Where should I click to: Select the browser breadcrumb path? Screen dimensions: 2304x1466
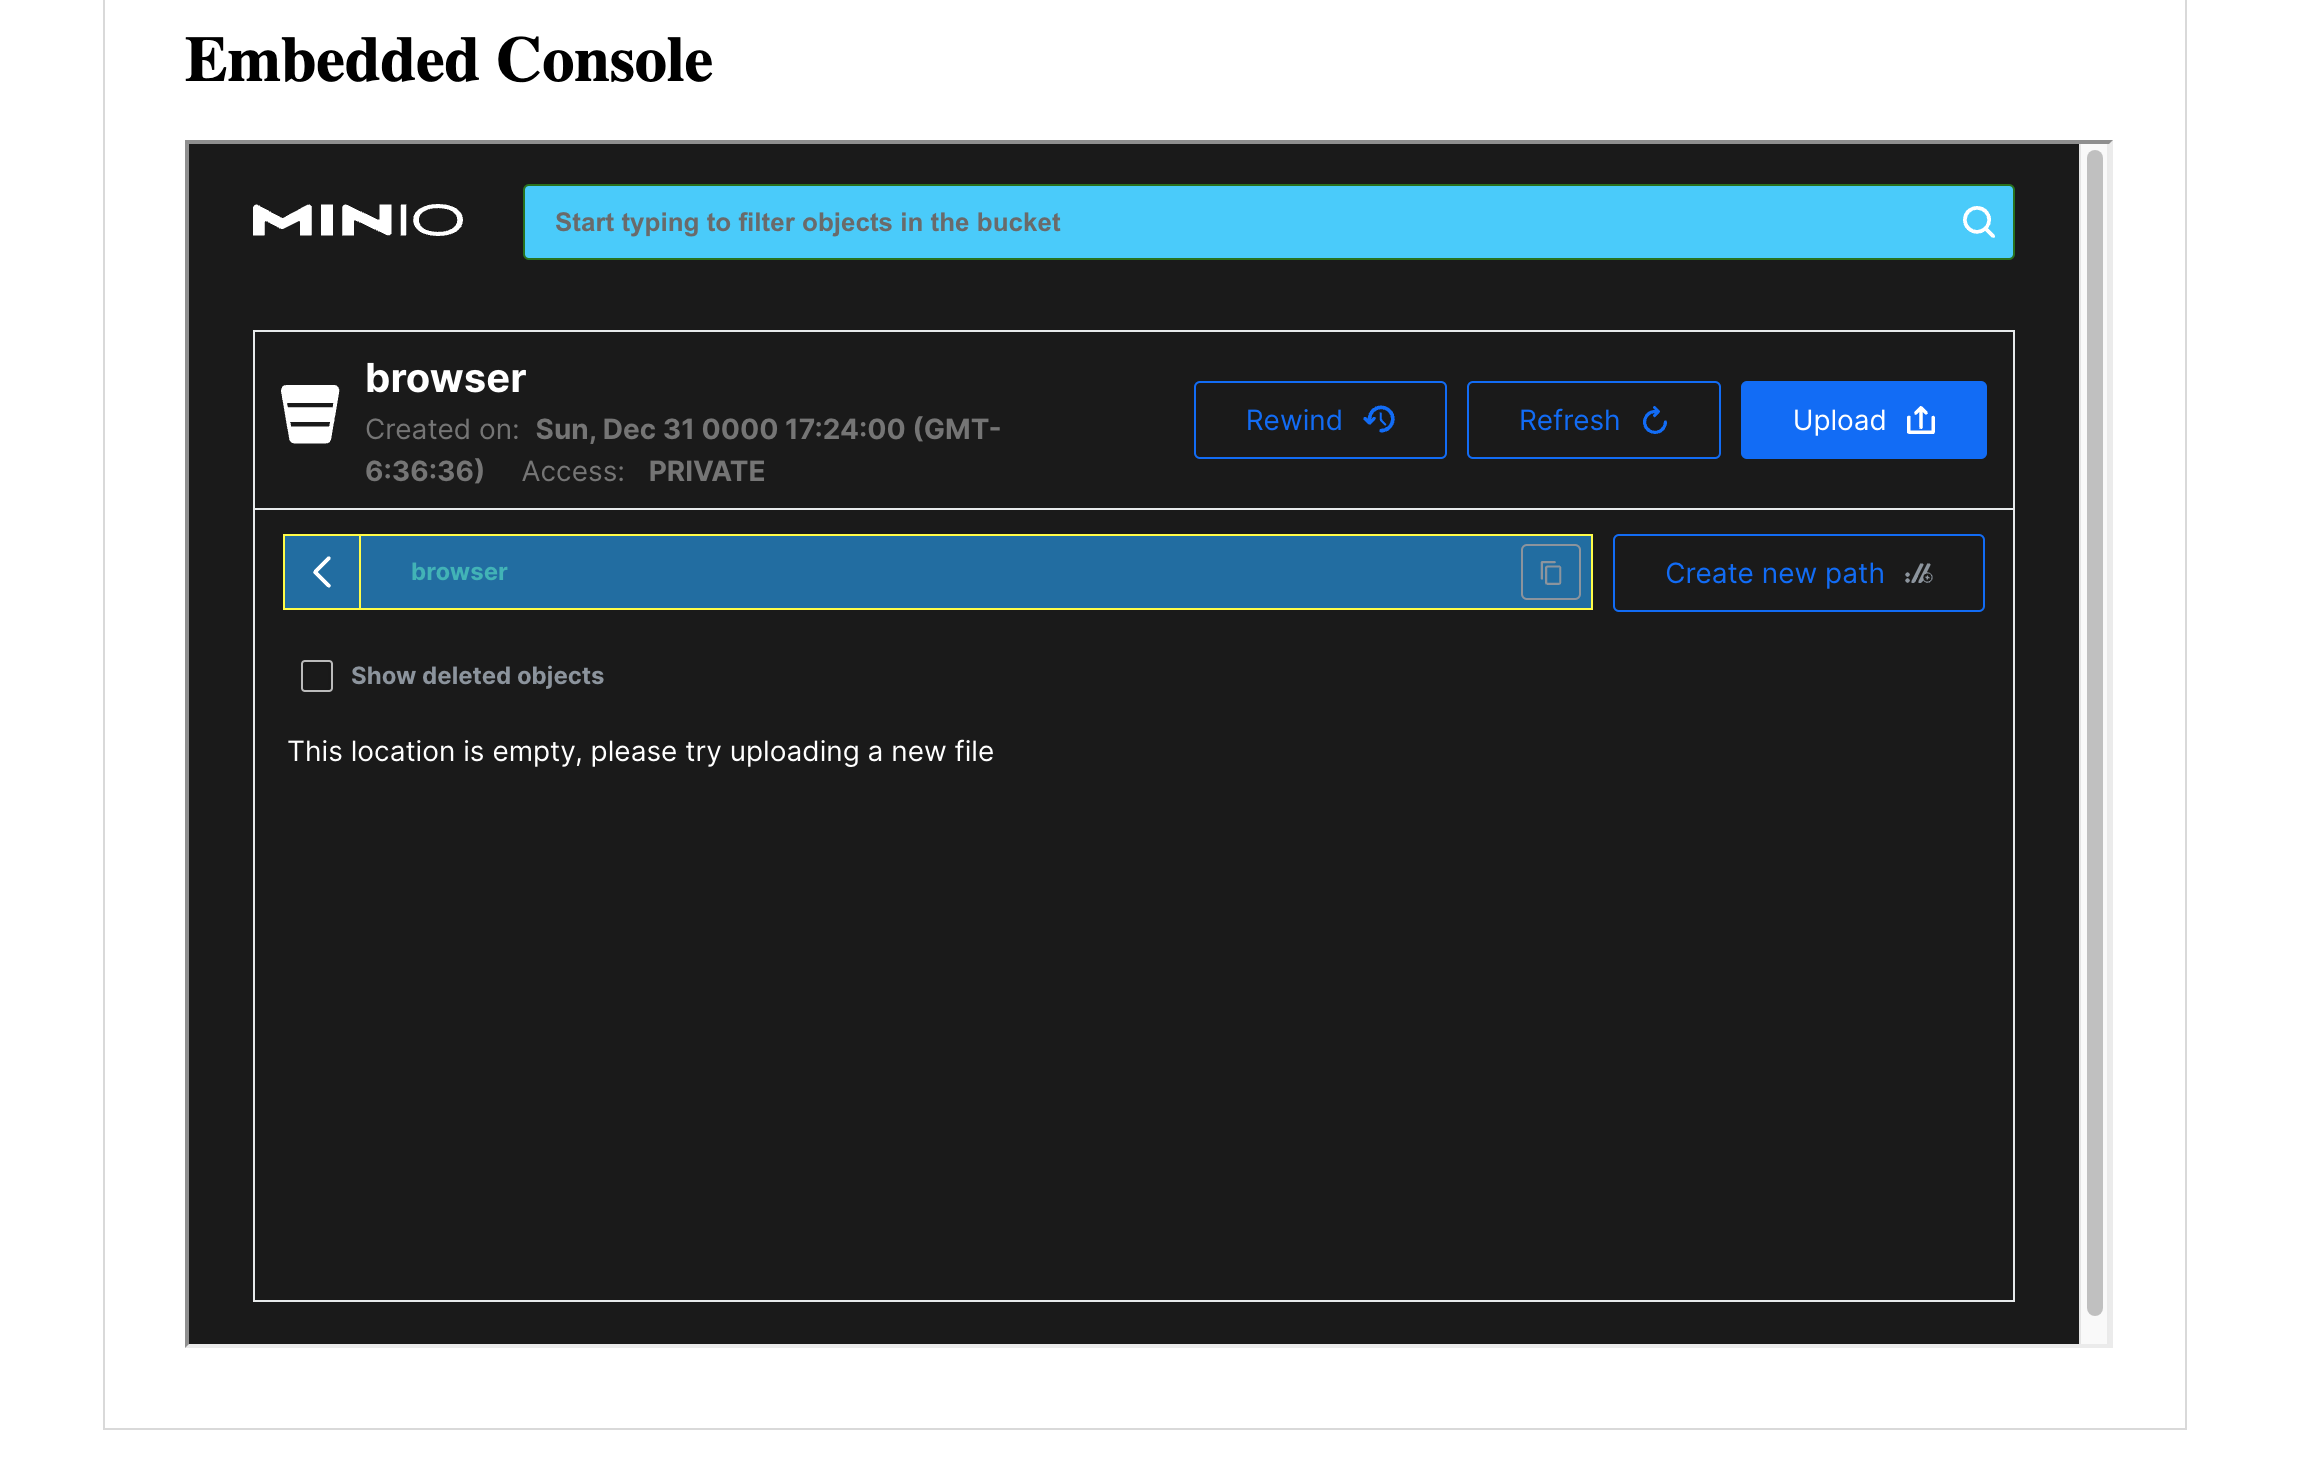point(459,572)
